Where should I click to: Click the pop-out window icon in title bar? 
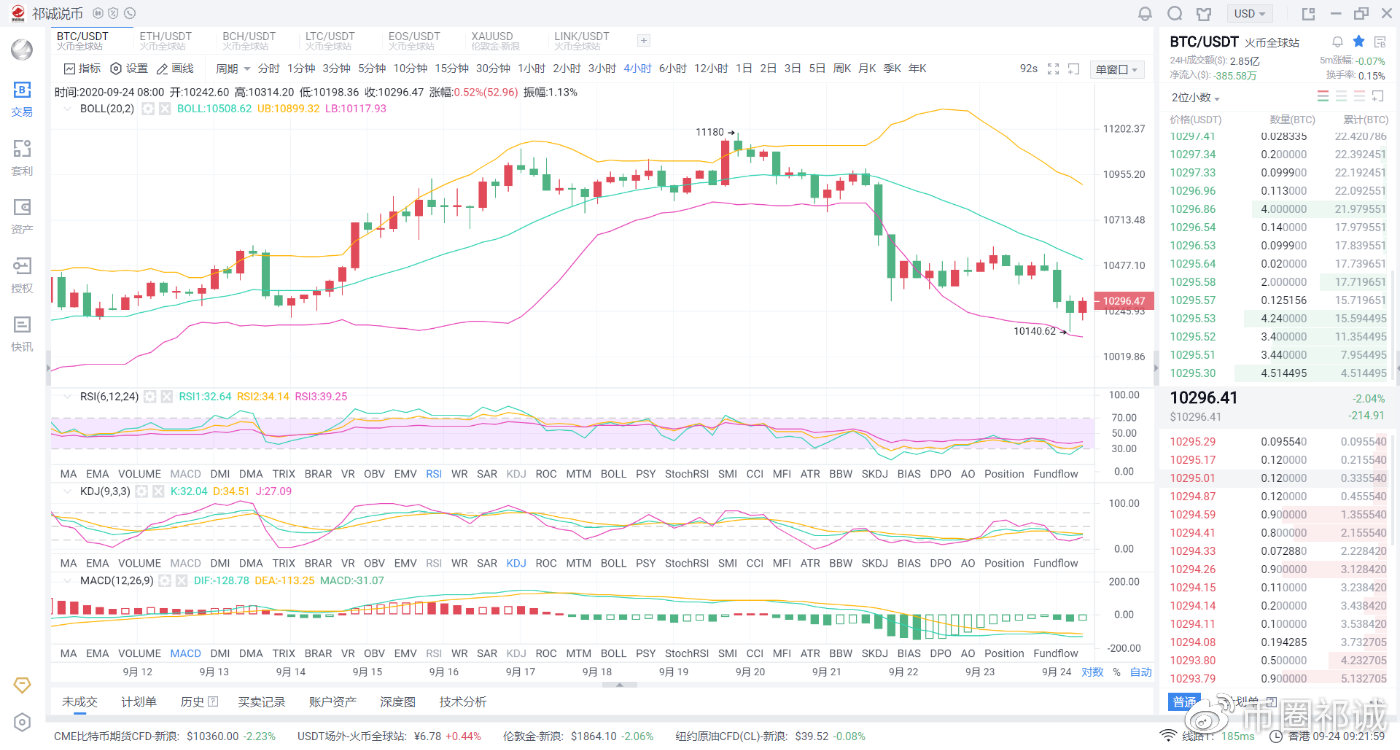point(1308,14)
